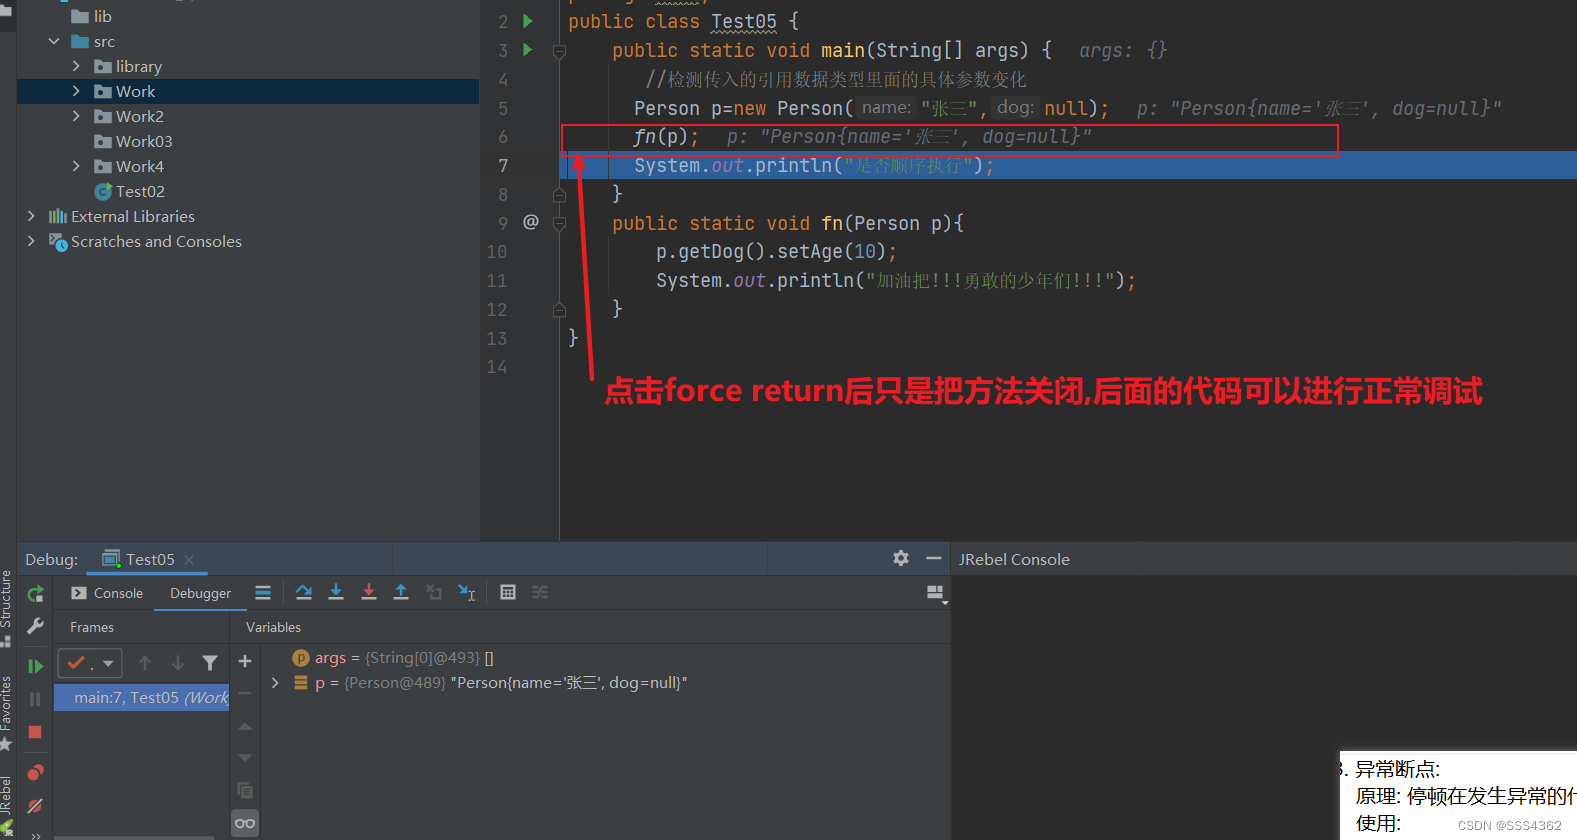Step over the current line

pyautogui.click(x=304, y=592)
